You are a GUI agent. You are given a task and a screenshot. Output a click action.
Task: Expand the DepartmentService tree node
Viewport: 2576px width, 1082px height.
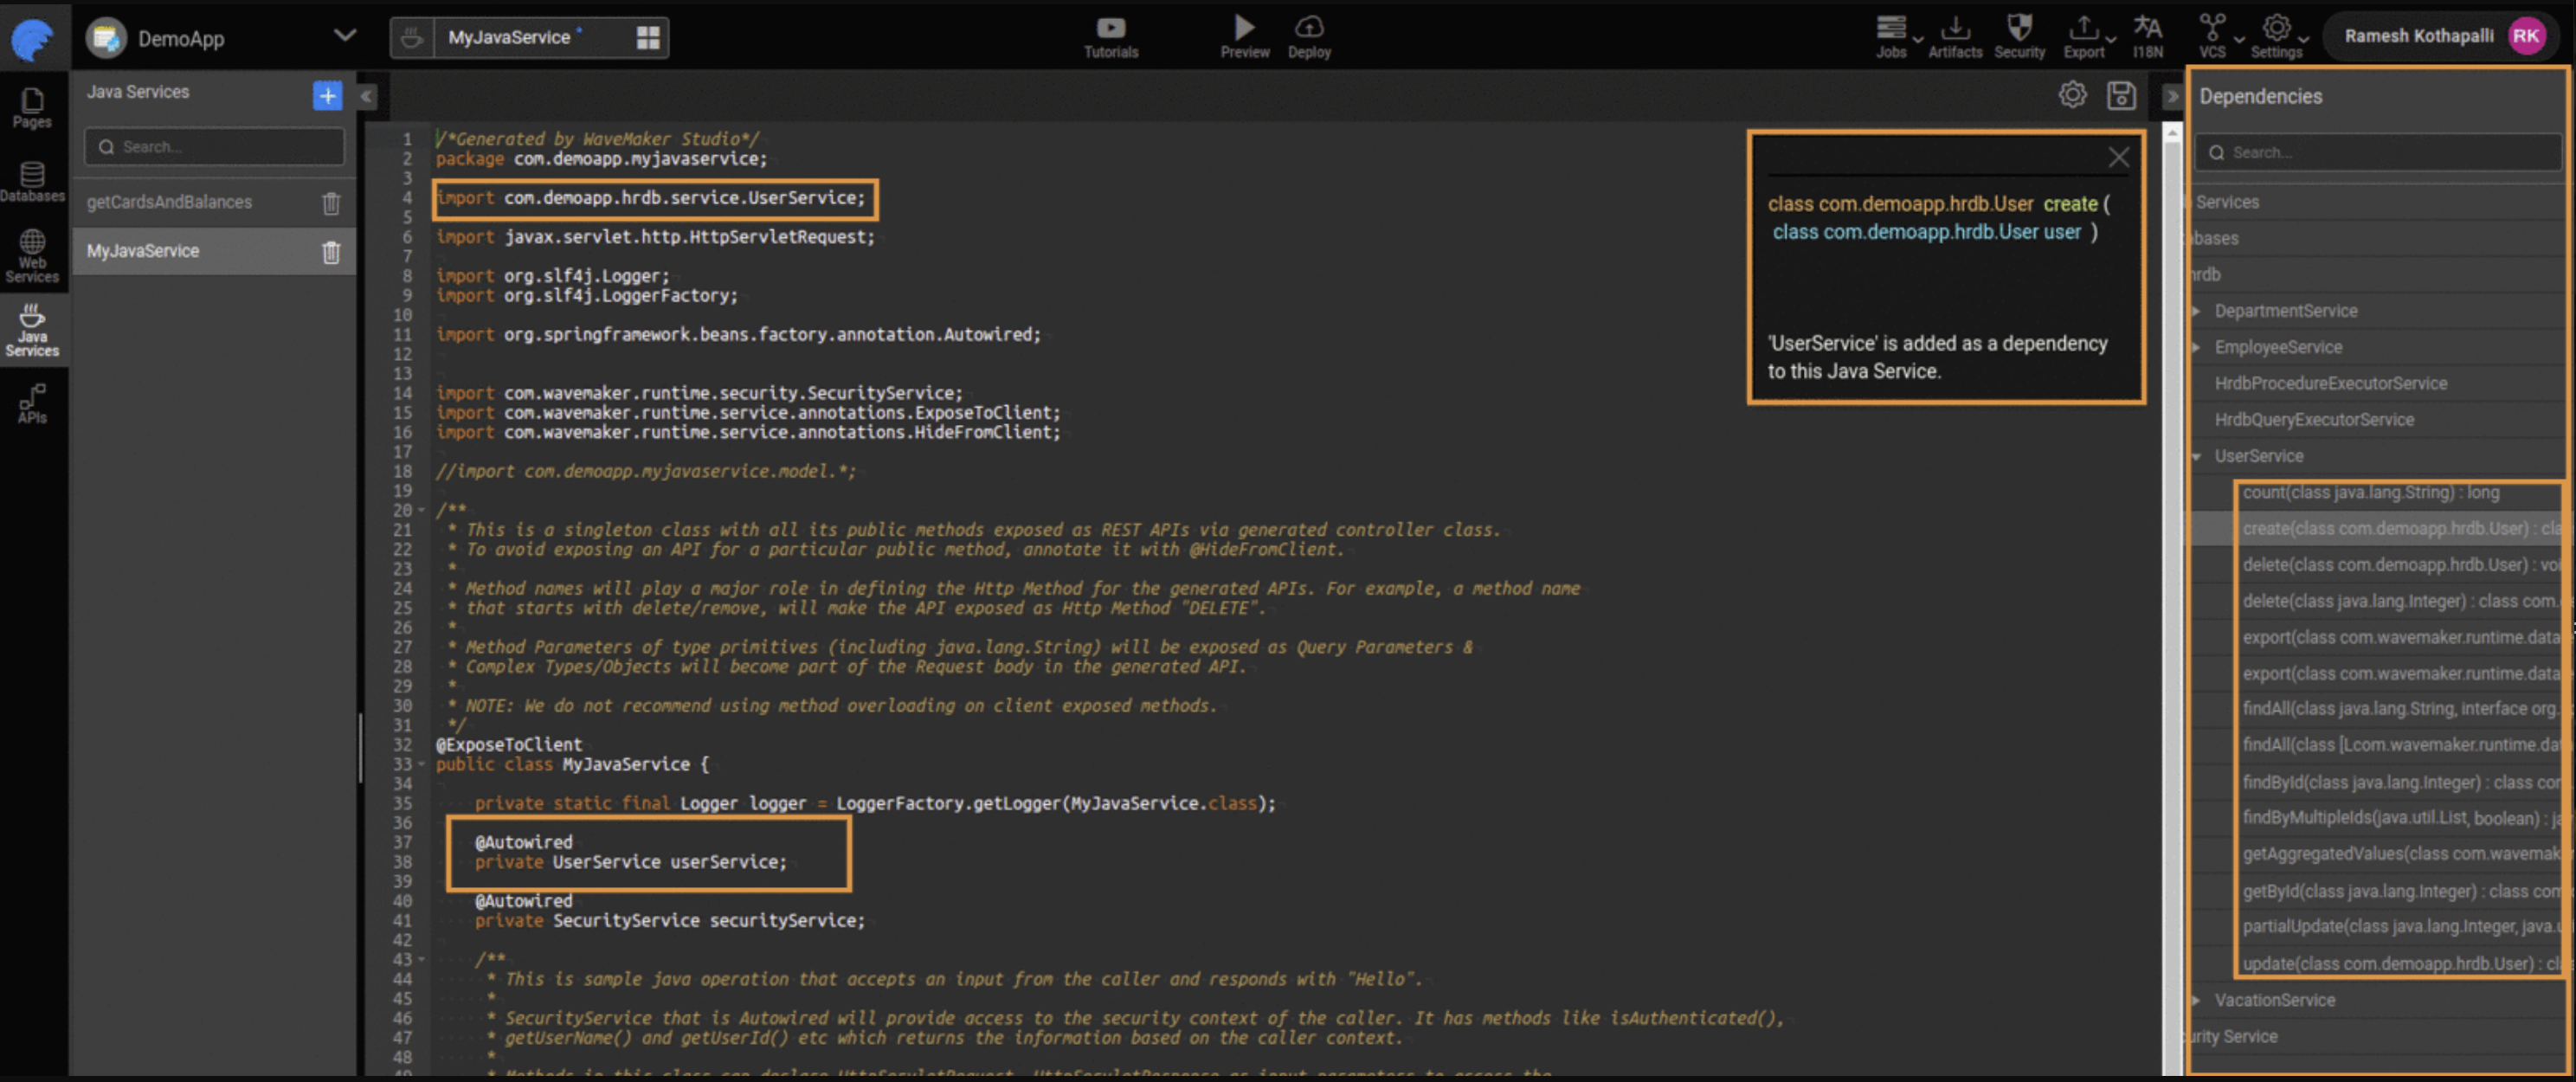[2197, 311]
